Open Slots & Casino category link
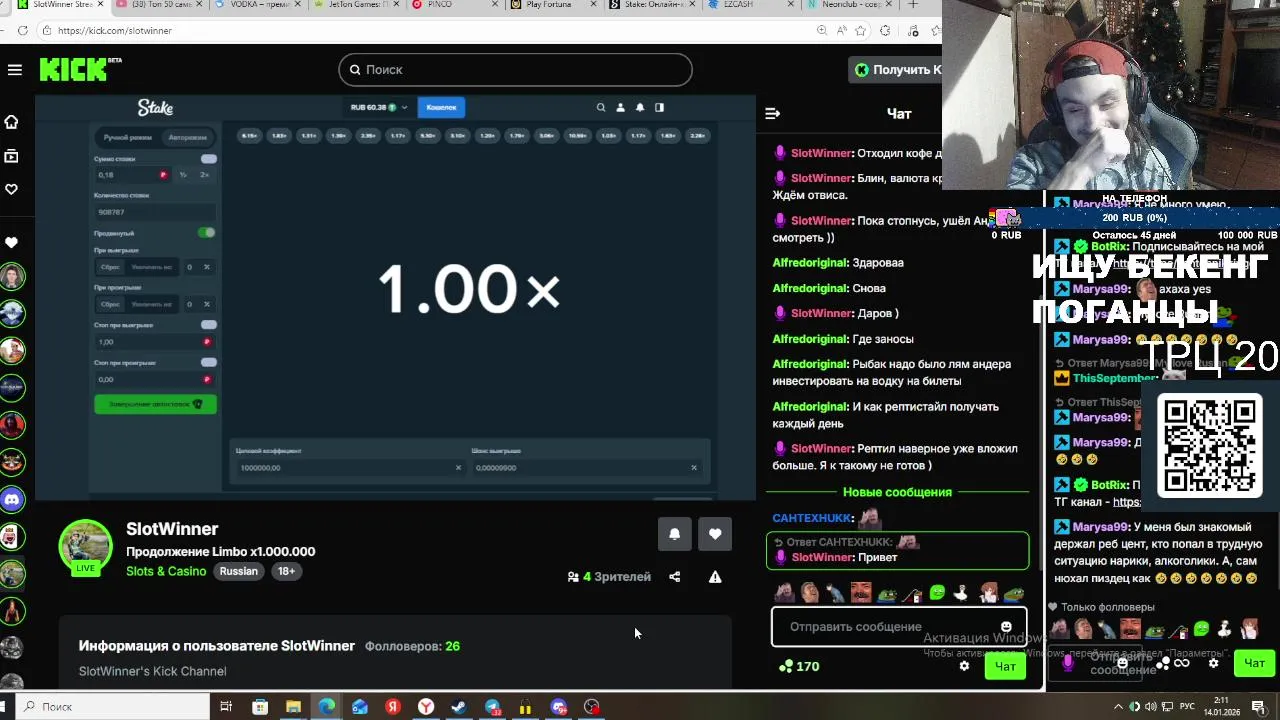 click(166, 571)
